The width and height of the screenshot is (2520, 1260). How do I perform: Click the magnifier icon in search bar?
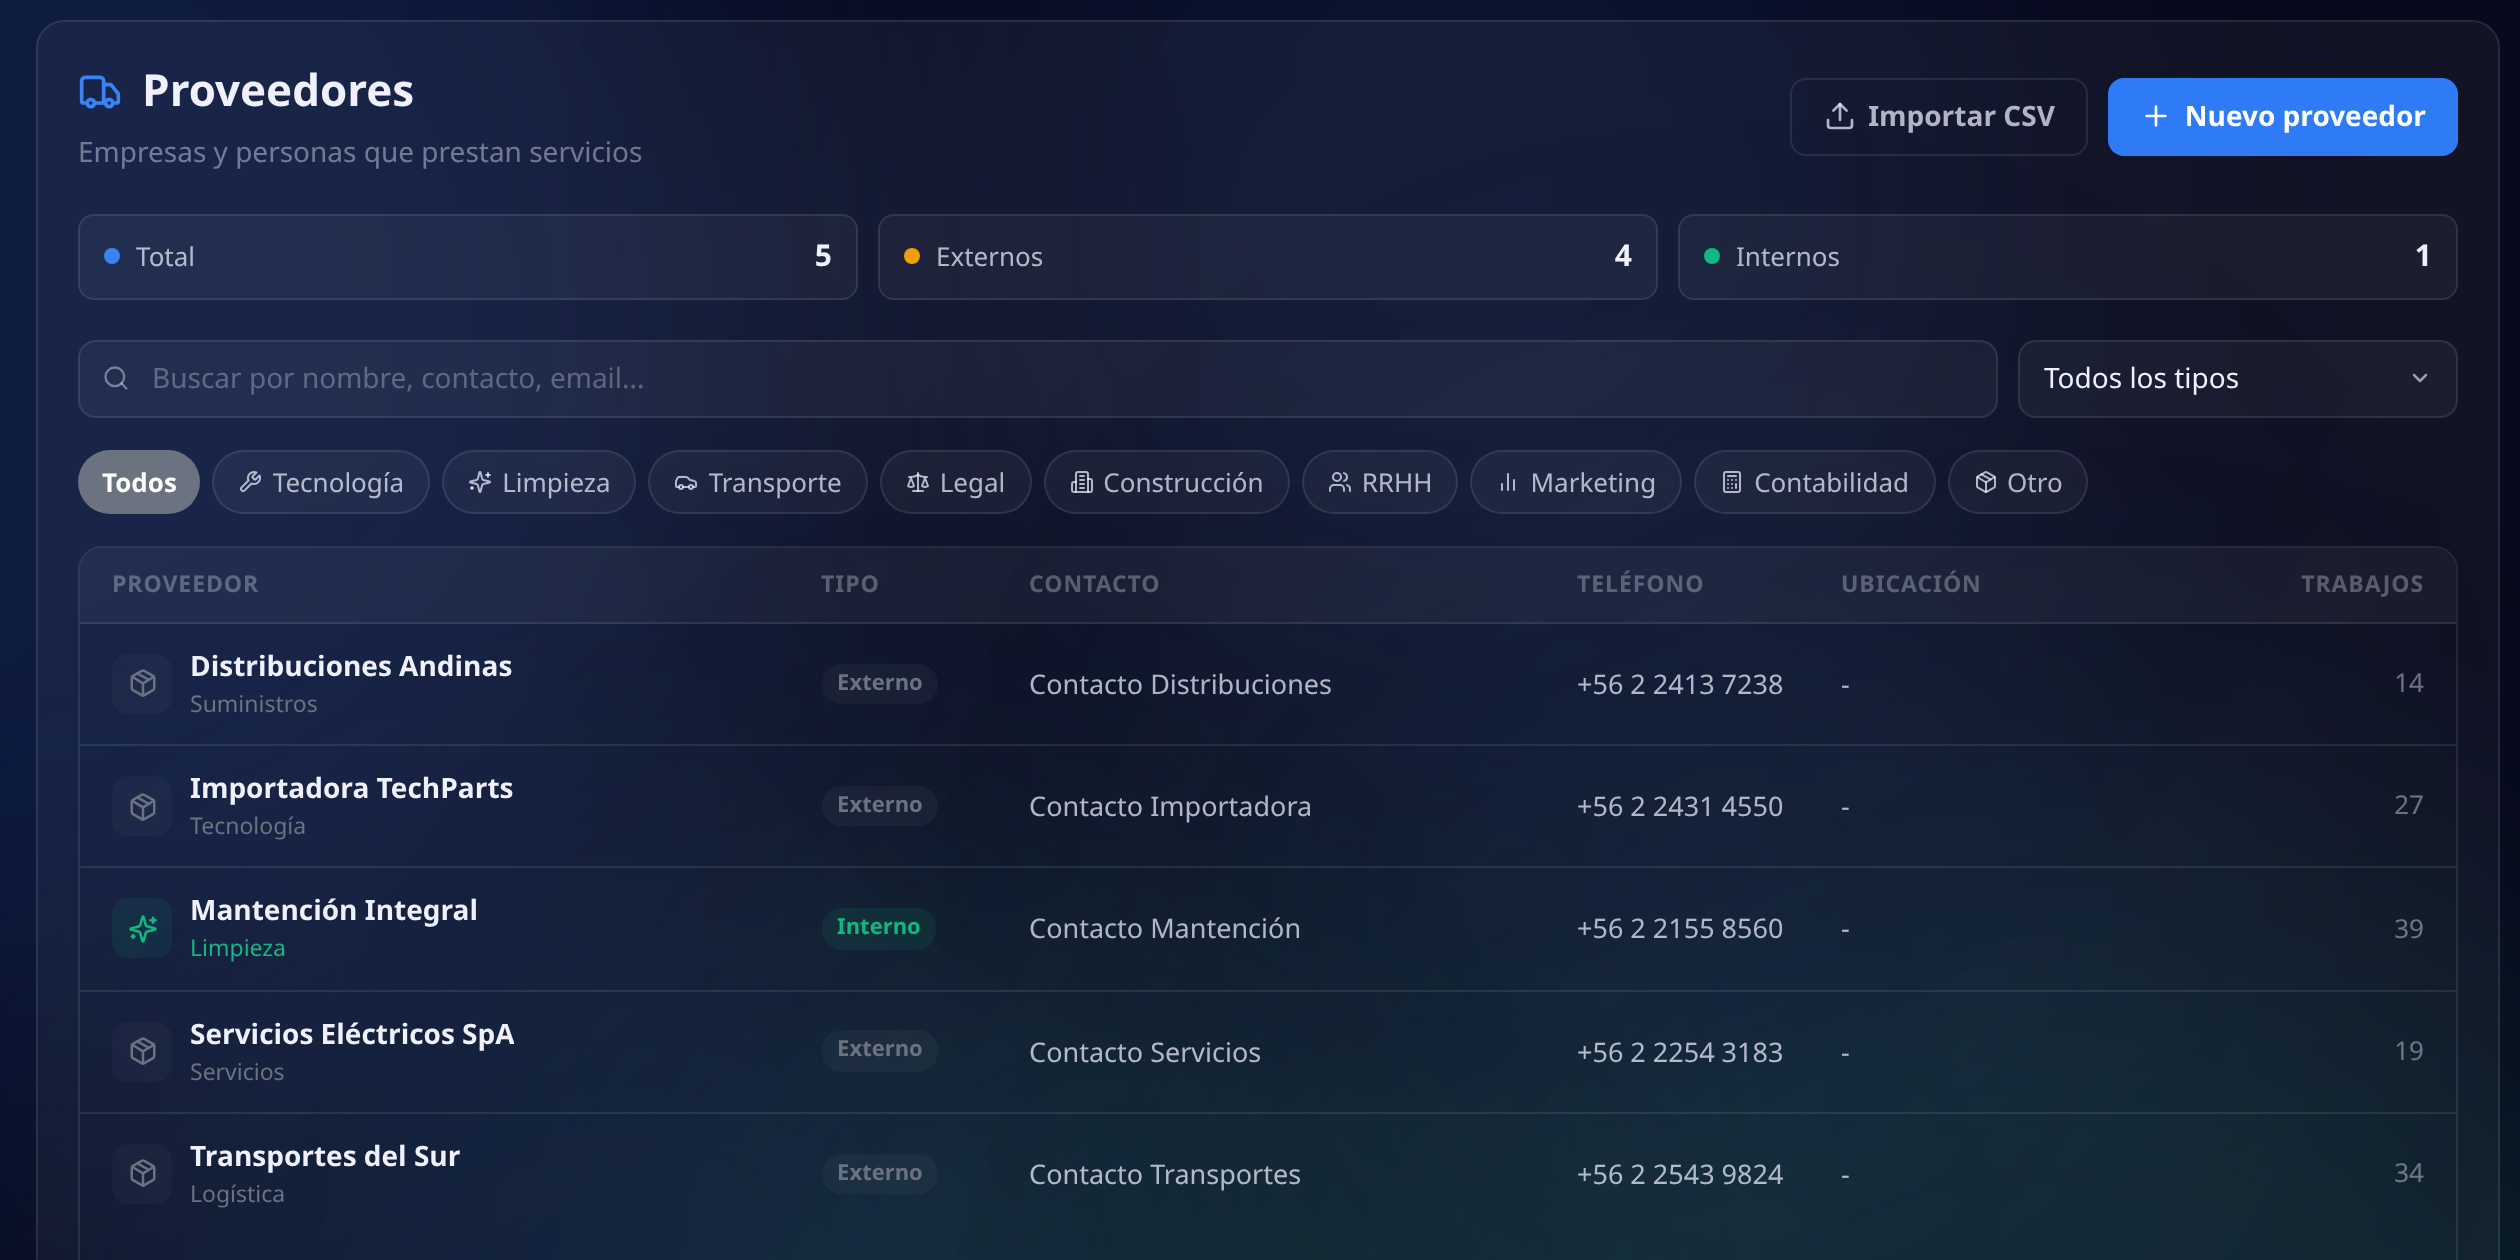tap(116, 378)
